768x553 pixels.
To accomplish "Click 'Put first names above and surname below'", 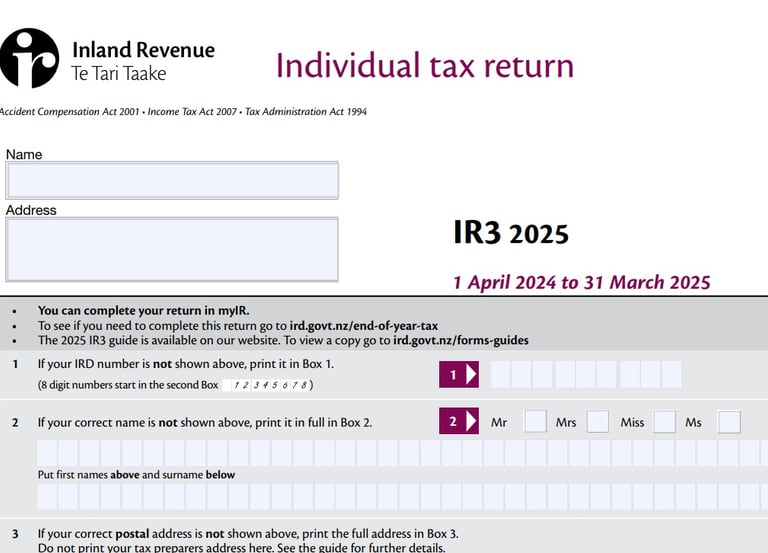I will coord(136,475).
